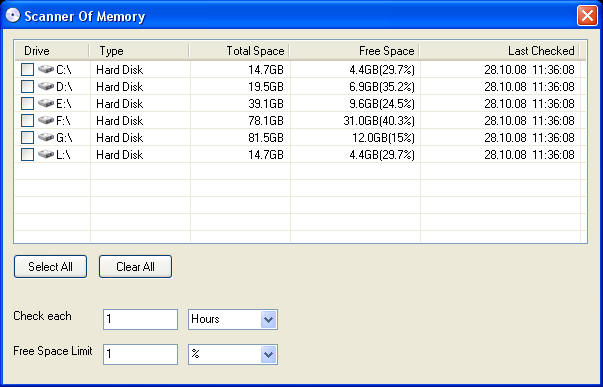603x387 pixels.
Task: Click the E:\ drive label text
Action: [x=63, y=104]
